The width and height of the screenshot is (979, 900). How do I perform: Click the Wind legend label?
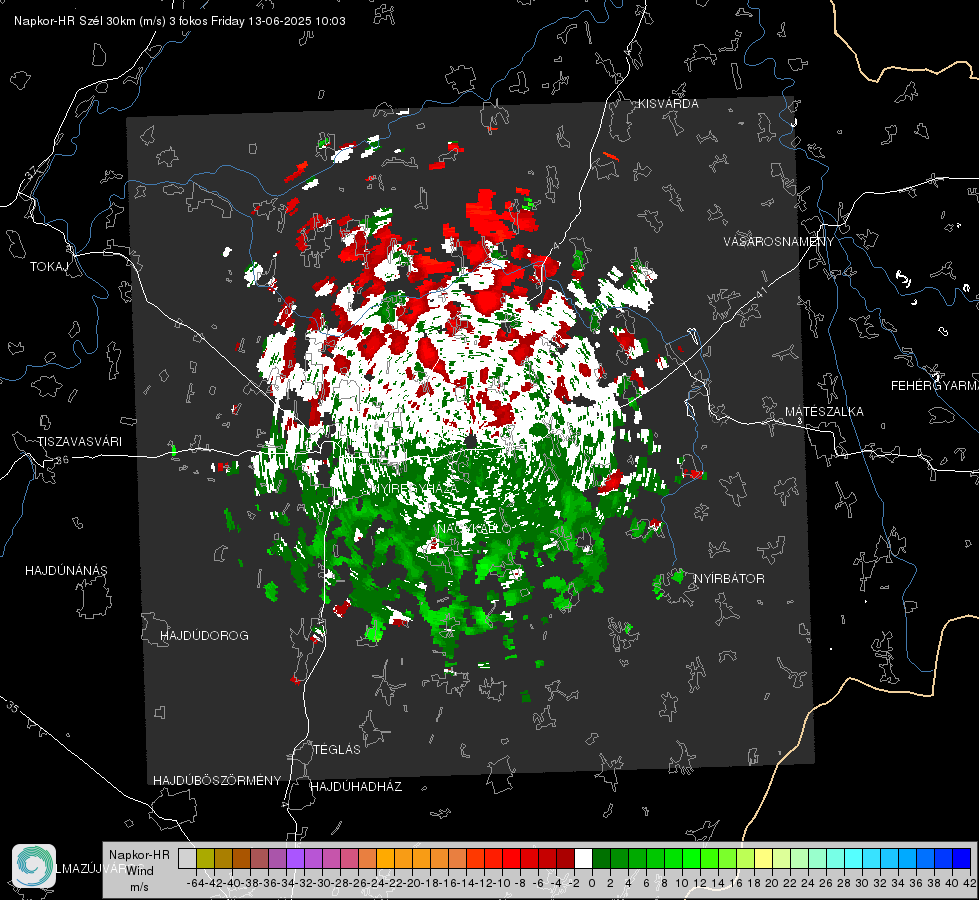(140, 871)
